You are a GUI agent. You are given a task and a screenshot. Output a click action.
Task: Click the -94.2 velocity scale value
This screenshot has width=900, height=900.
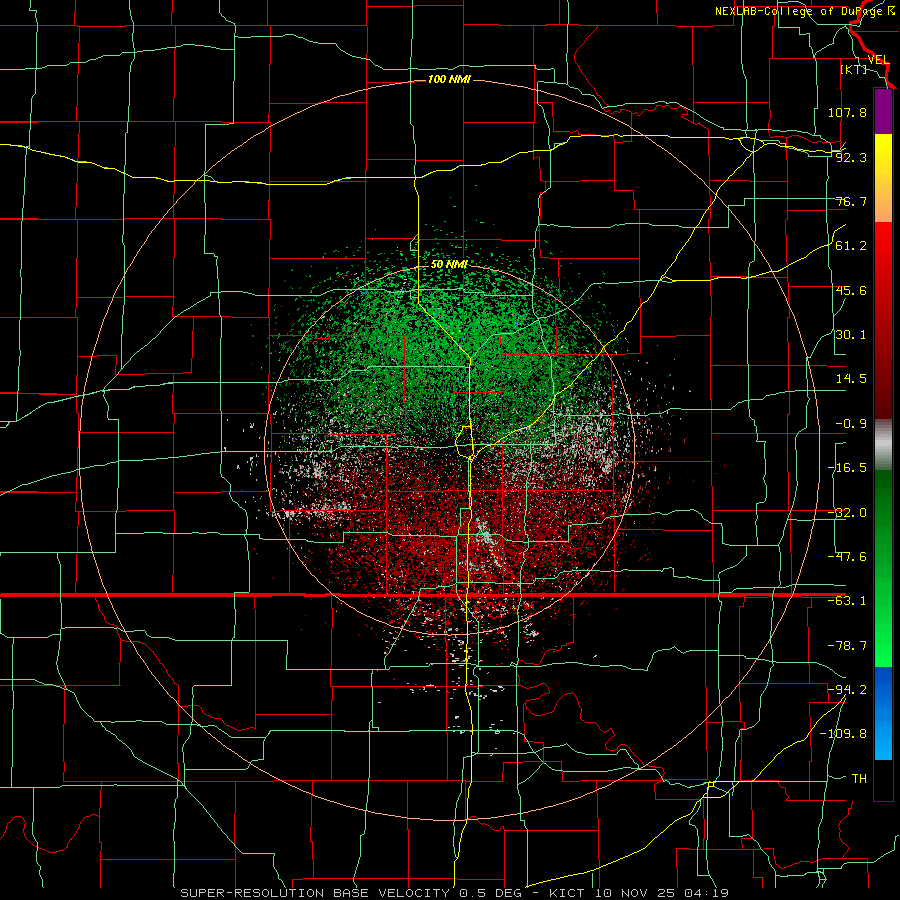click(847, 689)
